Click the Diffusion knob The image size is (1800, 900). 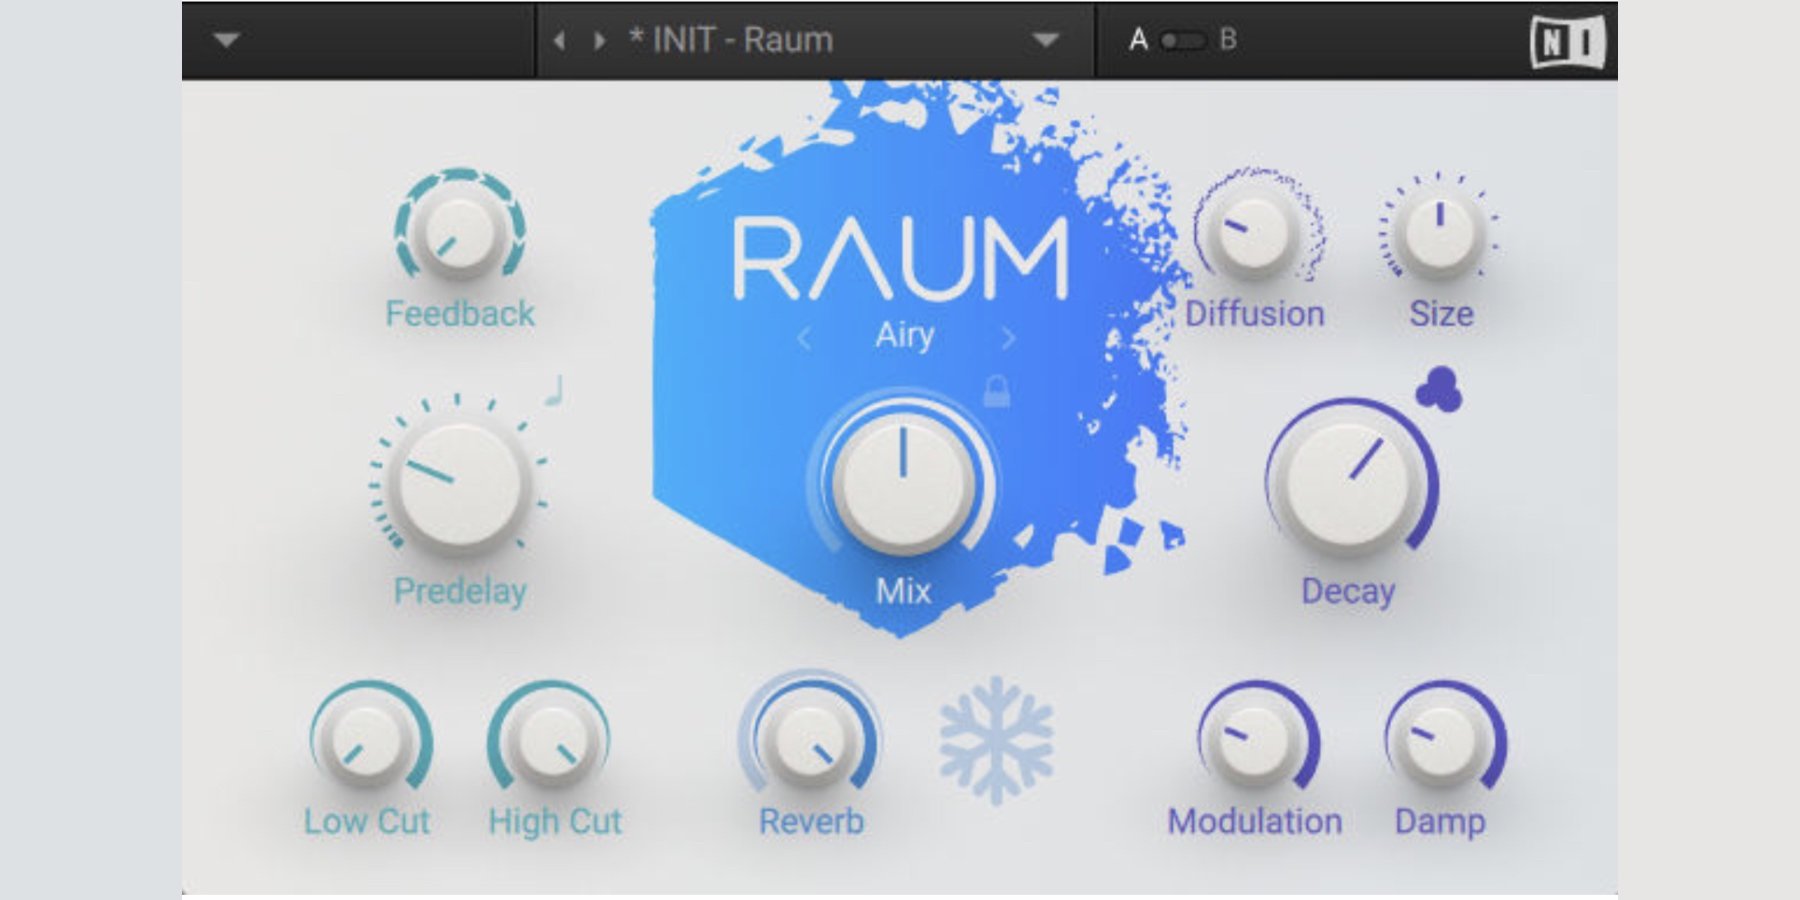point(1254,232)
